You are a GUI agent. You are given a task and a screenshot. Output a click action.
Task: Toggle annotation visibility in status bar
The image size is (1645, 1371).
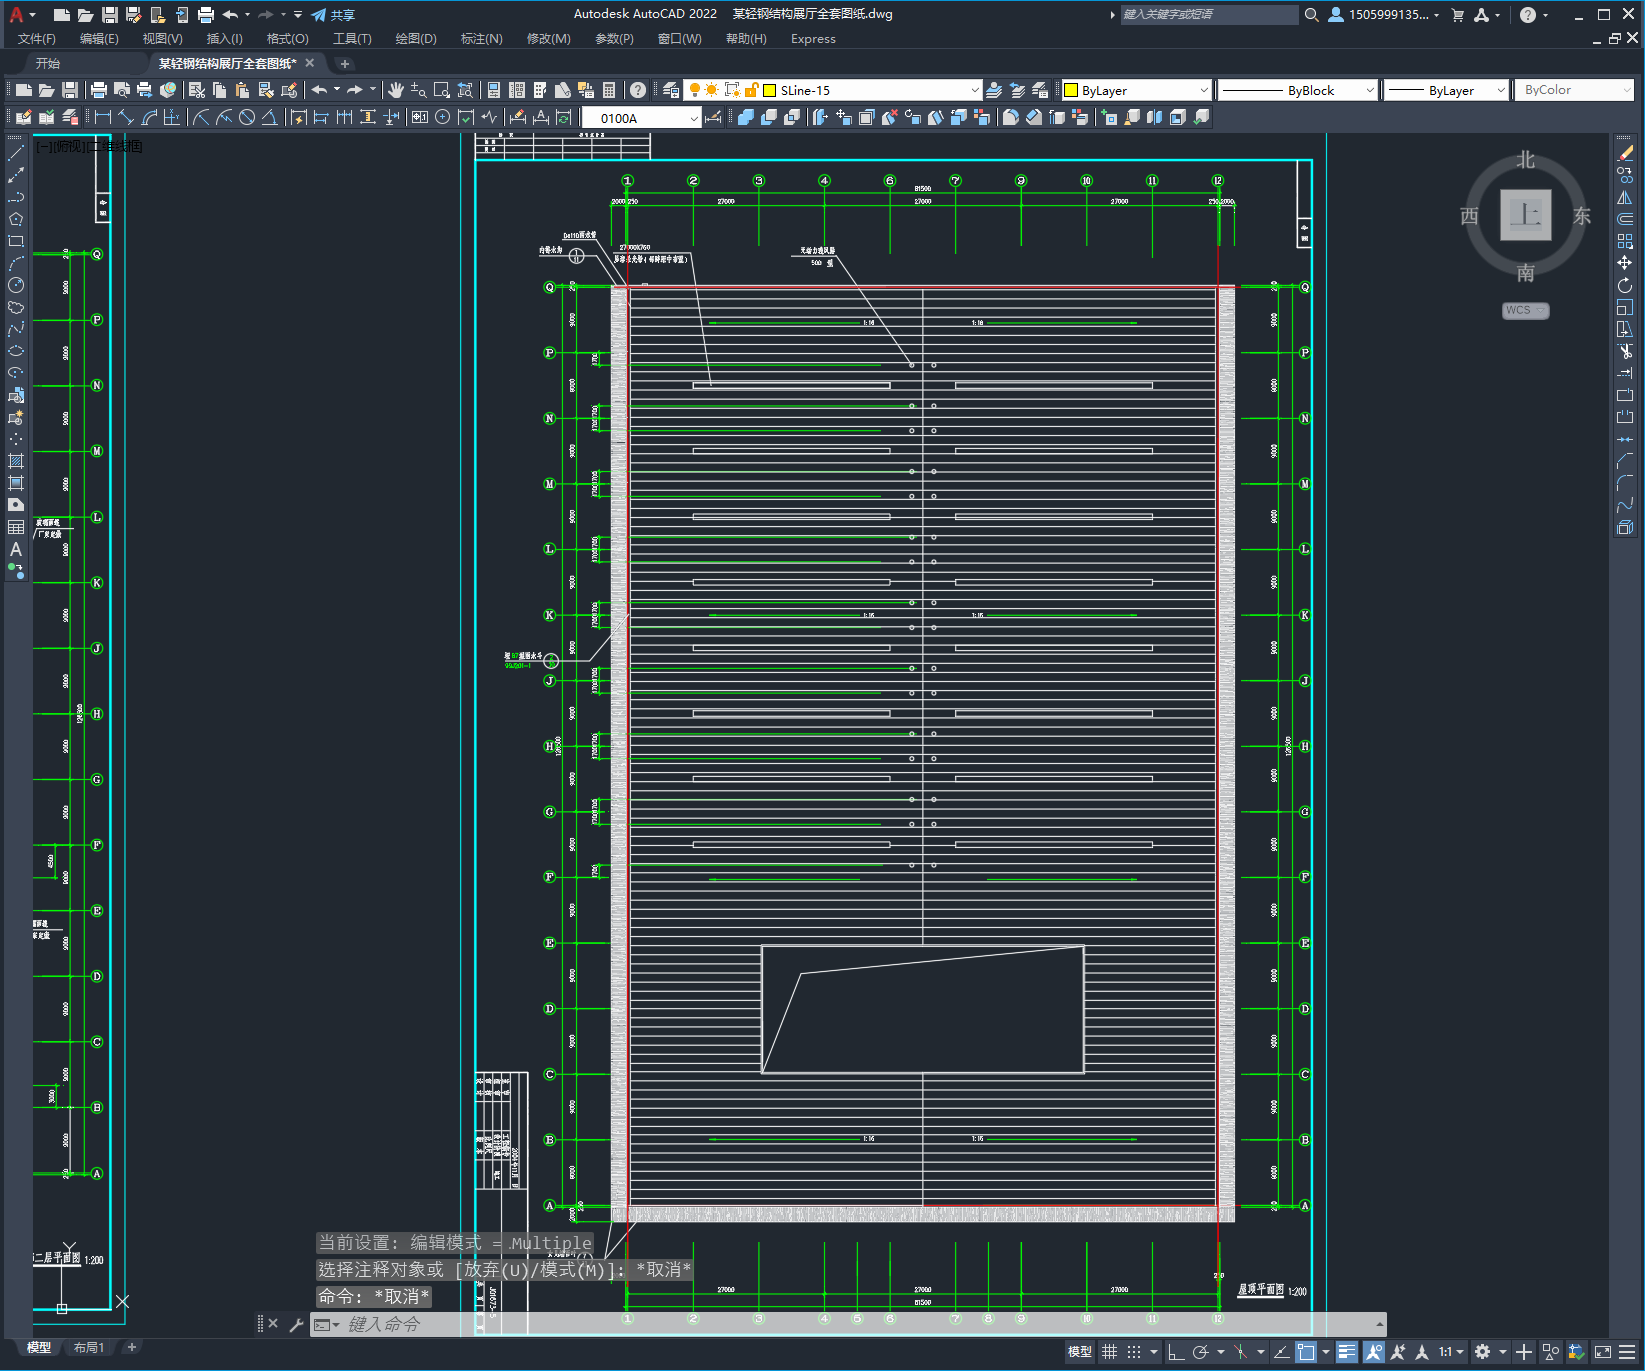[1374, 1352]
